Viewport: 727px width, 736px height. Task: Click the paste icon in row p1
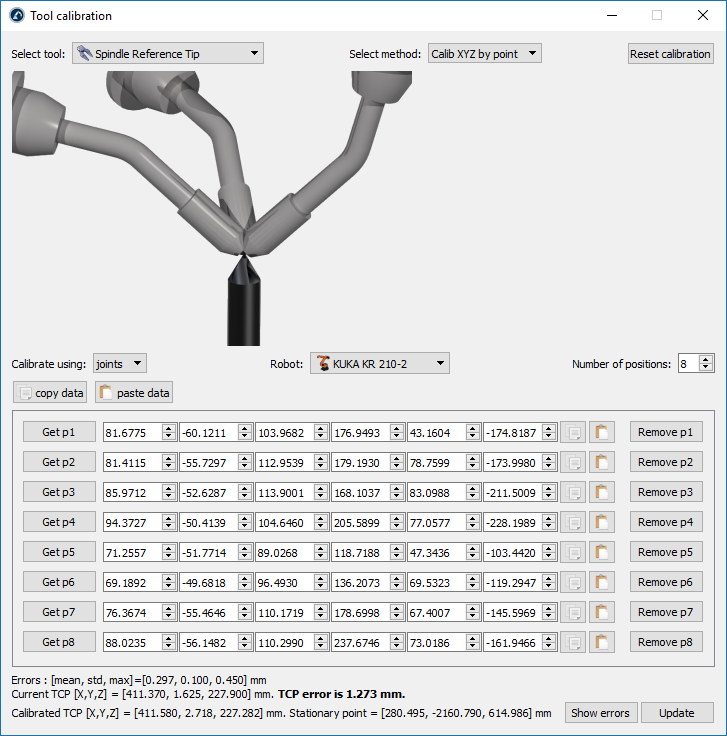coord(602,432)
